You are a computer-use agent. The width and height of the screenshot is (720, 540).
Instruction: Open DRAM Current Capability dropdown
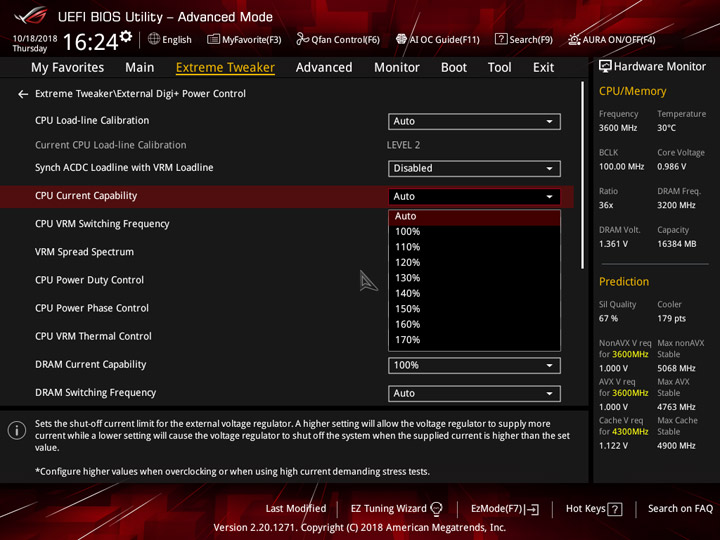pyautogui.click(x=474, y=366)
